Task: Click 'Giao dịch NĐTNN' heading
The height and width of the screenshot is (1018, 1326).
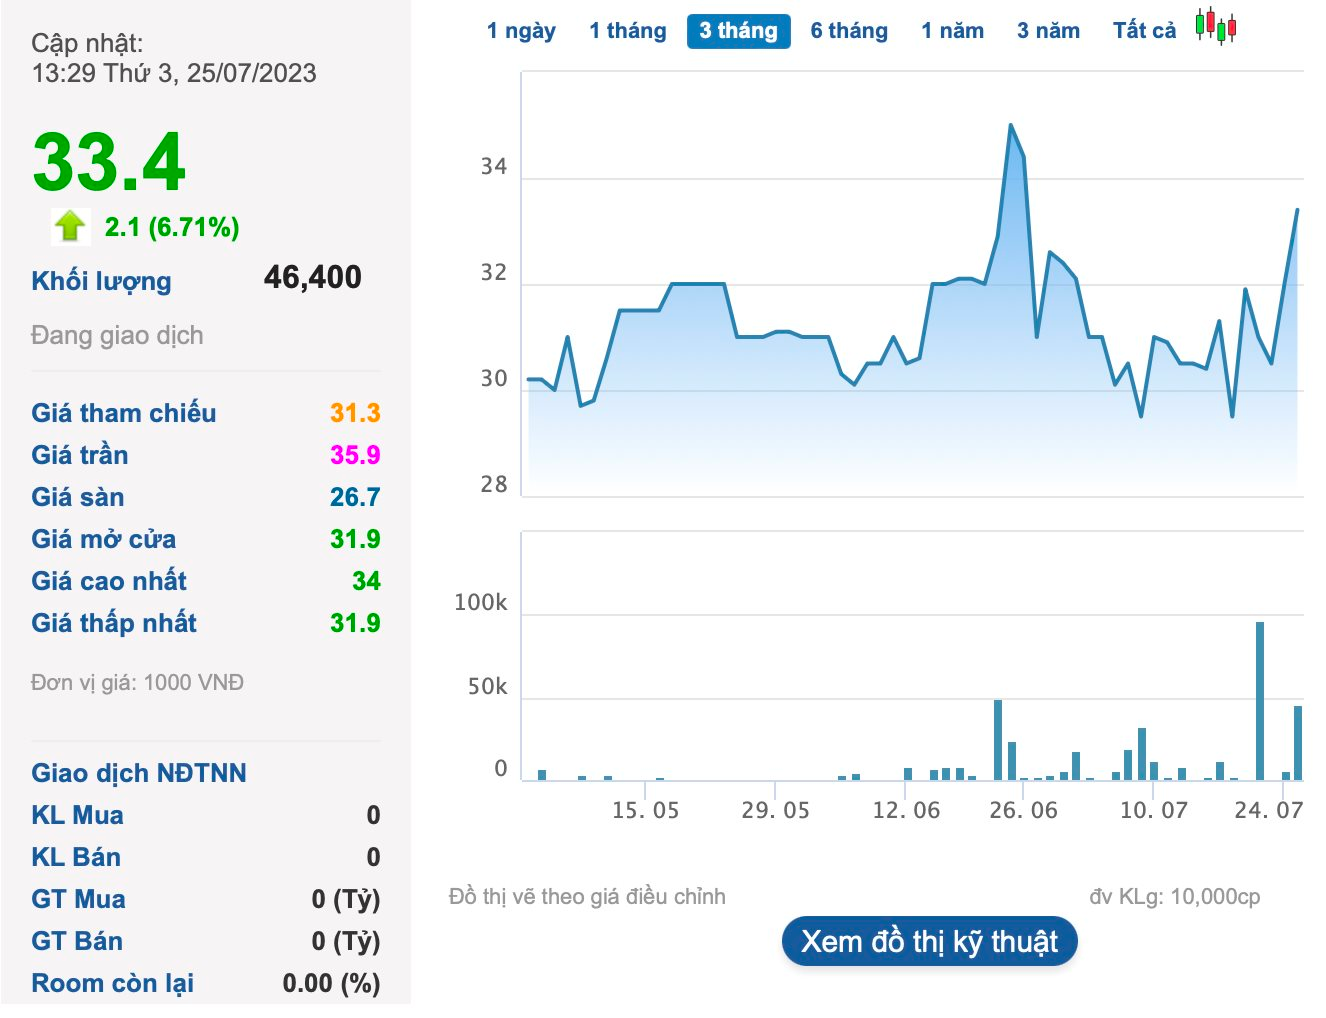Action: [x=138, y=773]
